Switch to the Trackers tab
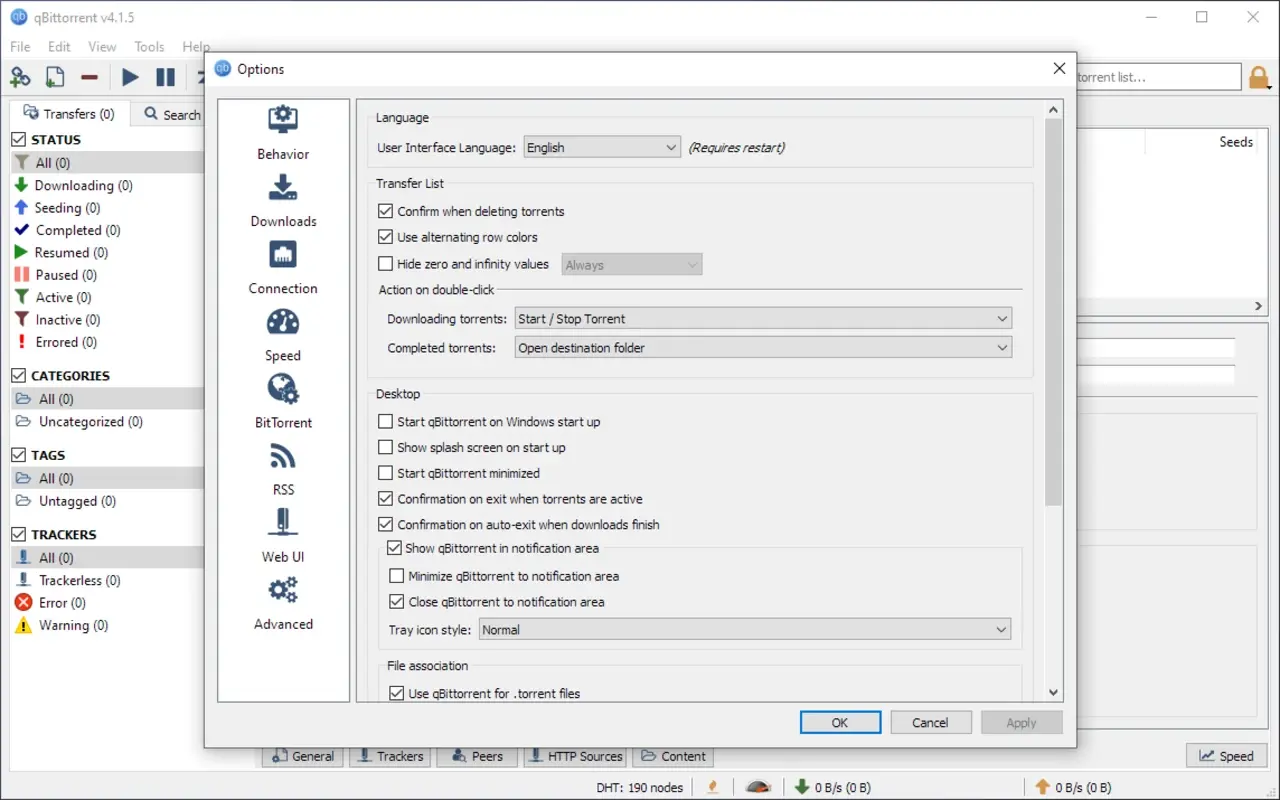The height and width of the screenshot is (800, 1280). (x=389, y=756)
